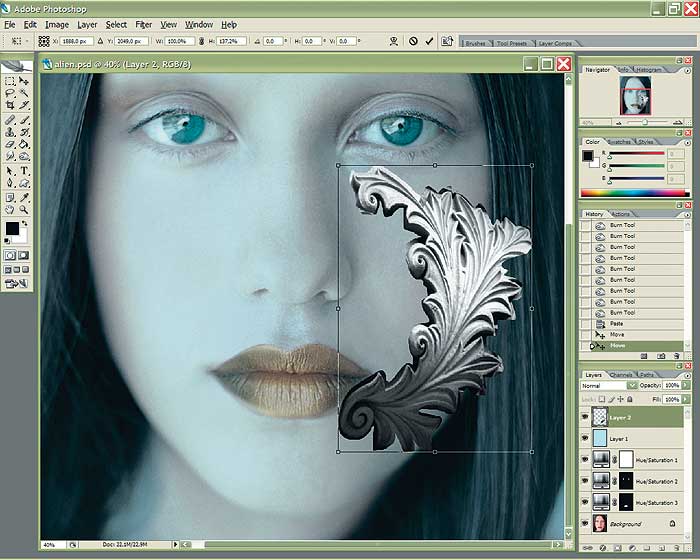
Task: Open the File menu
Action: (9, 25)
